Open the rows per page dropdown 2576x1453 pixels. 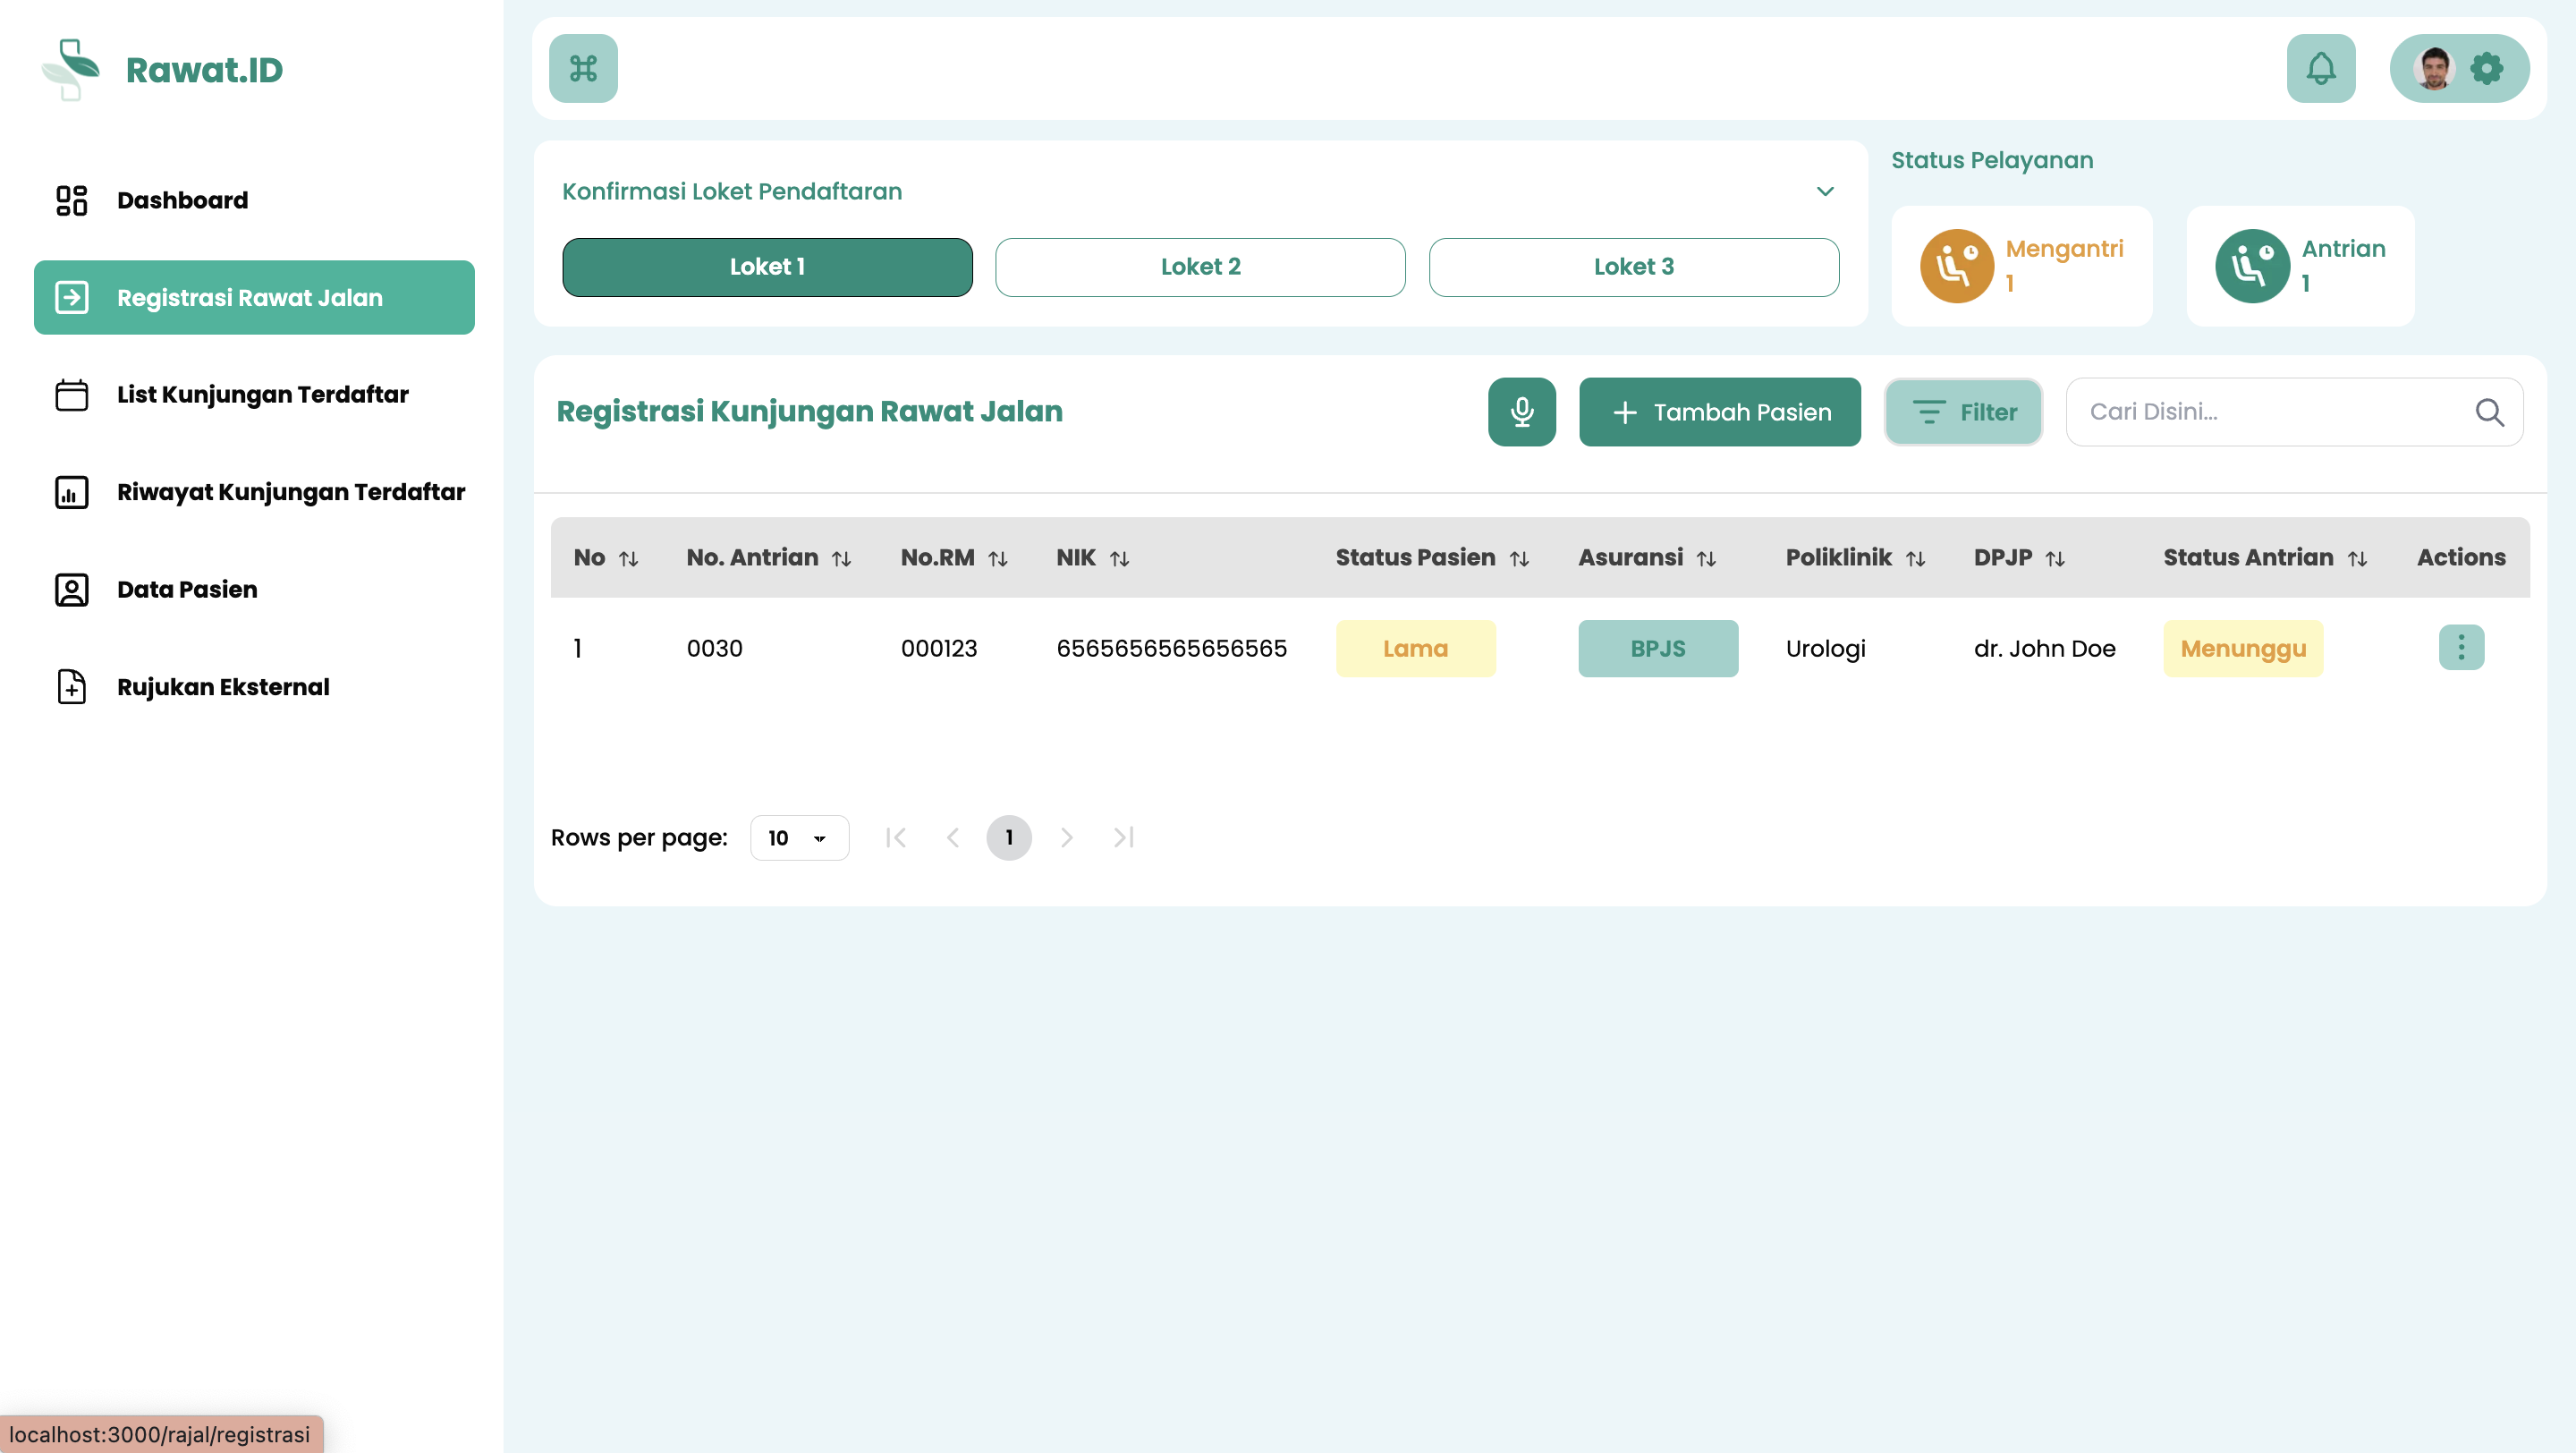798,838
